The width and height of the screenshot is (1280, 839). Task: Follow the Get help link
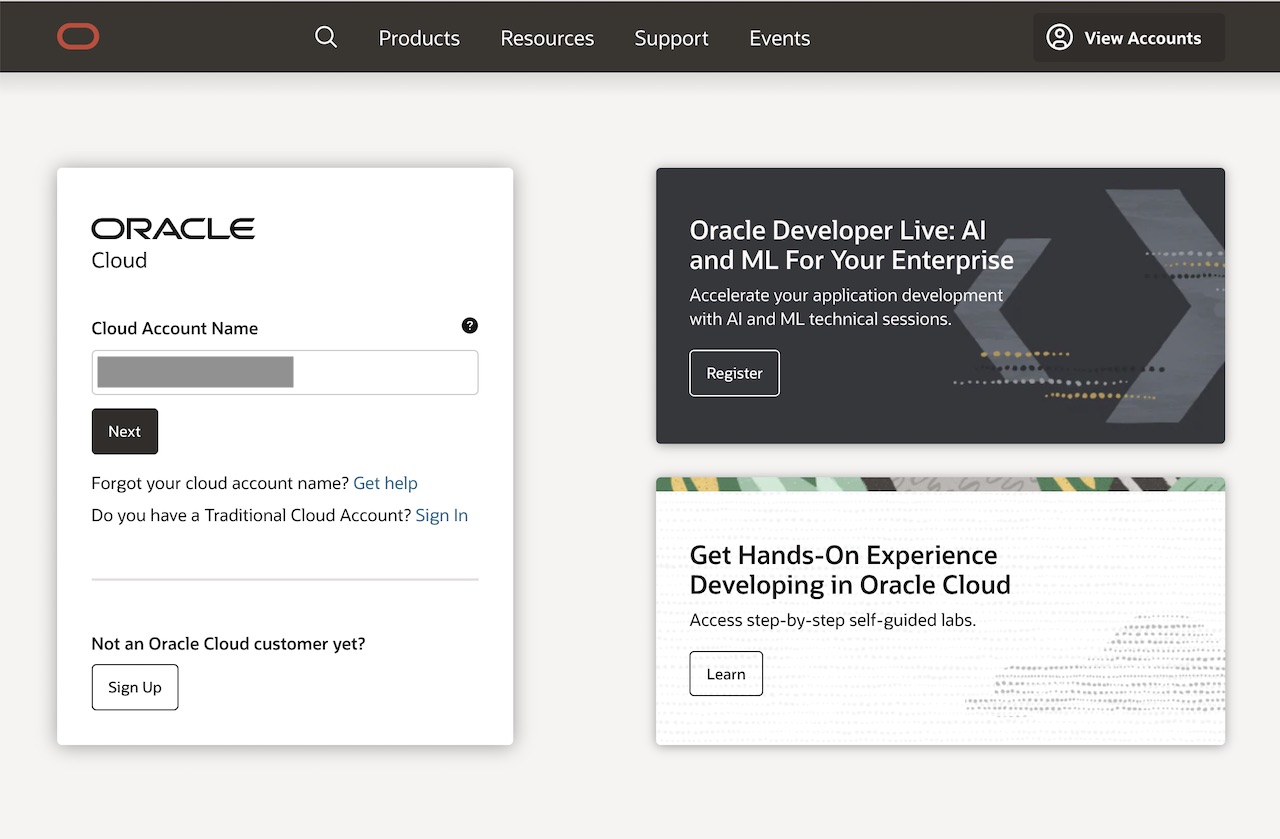pyautogui.click(x=385, y=483)
